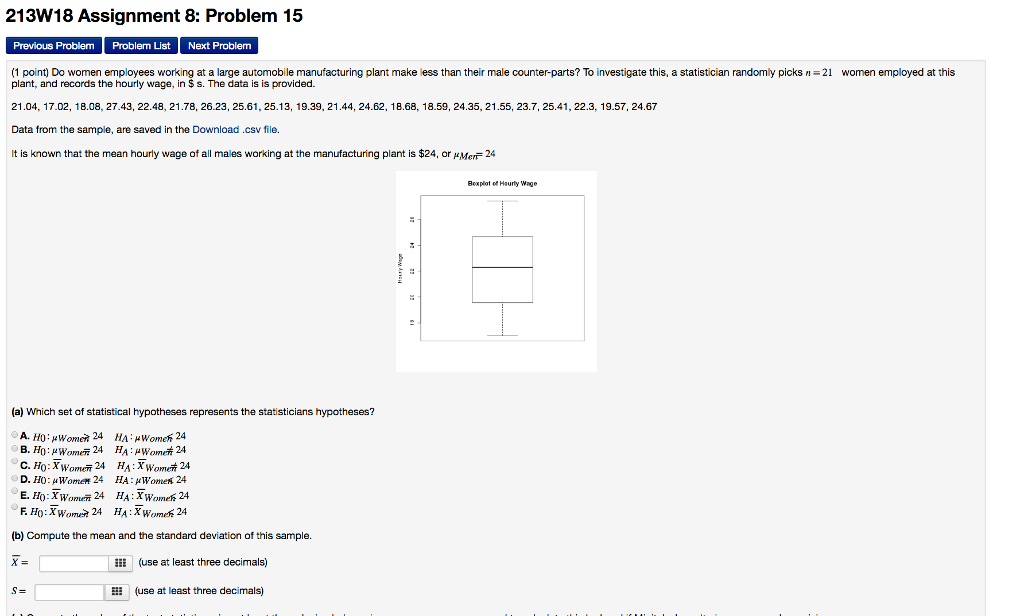
Task: Select hypothesis option A radio button
Action: click(x=14, y=434)
